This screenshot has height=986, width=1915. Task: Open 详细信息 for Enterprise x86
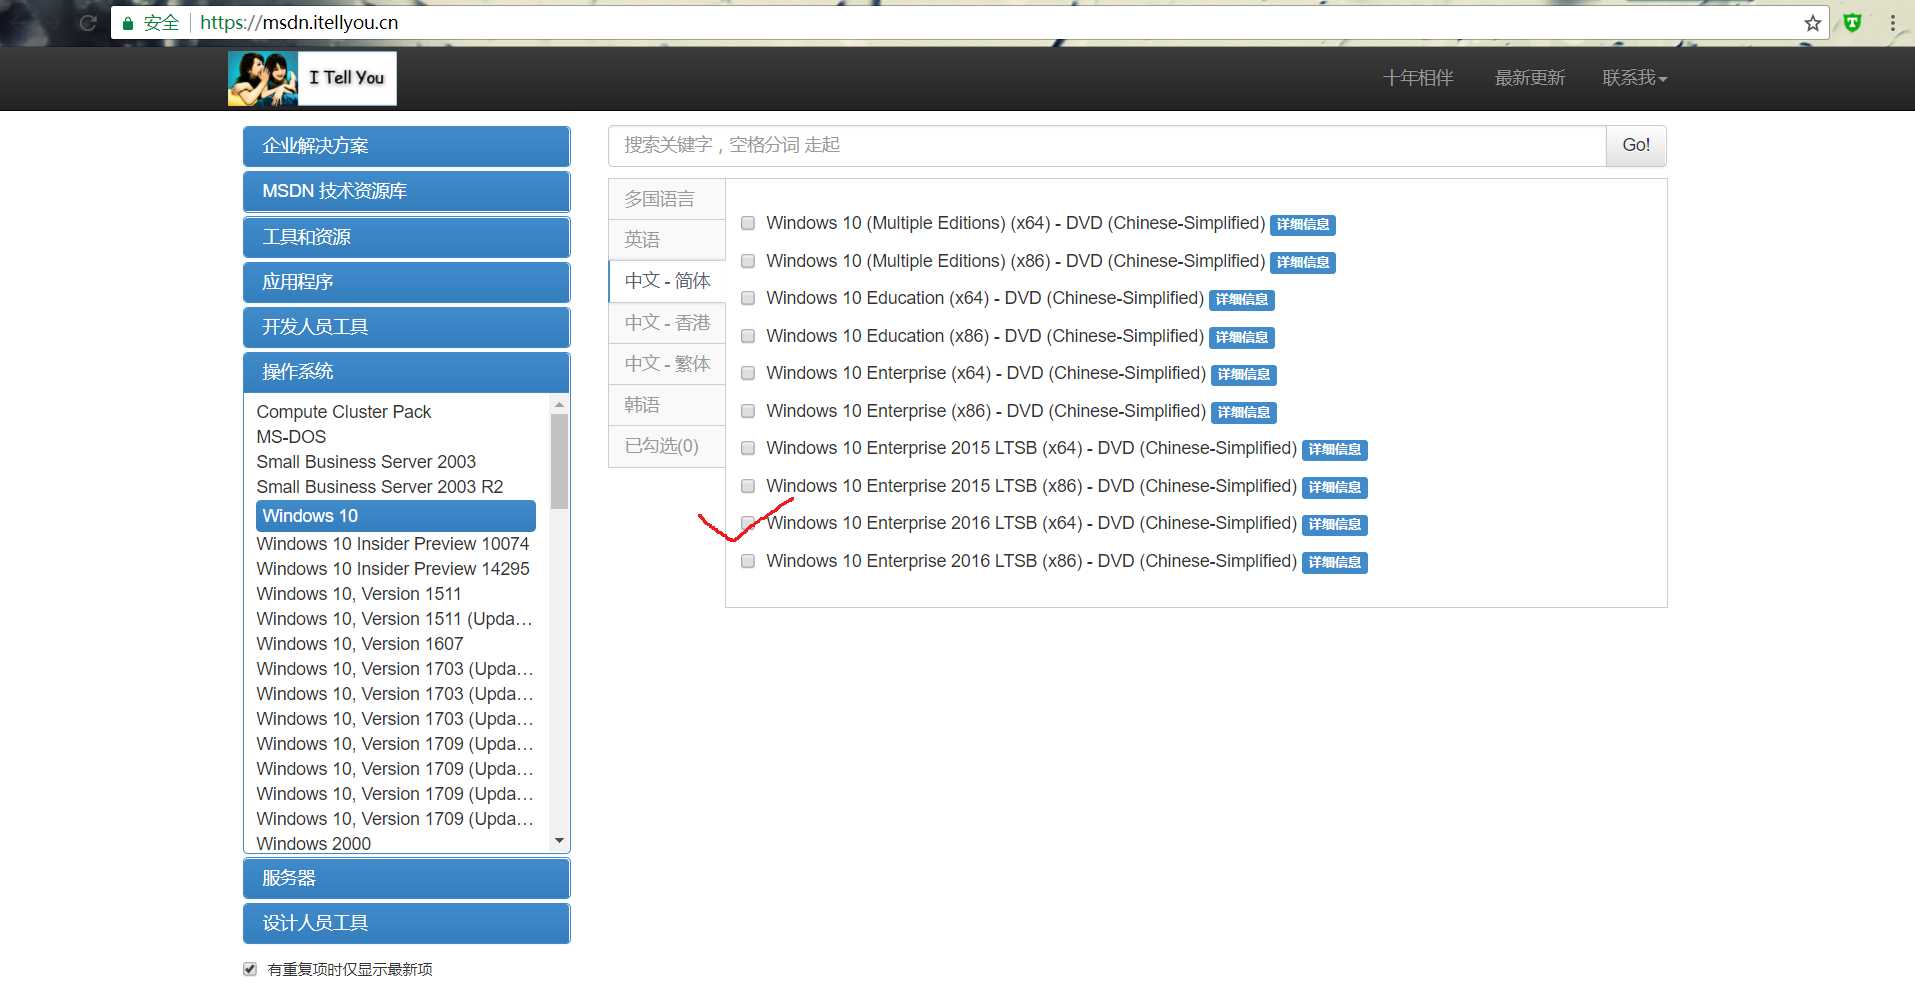pos(1244,412)
